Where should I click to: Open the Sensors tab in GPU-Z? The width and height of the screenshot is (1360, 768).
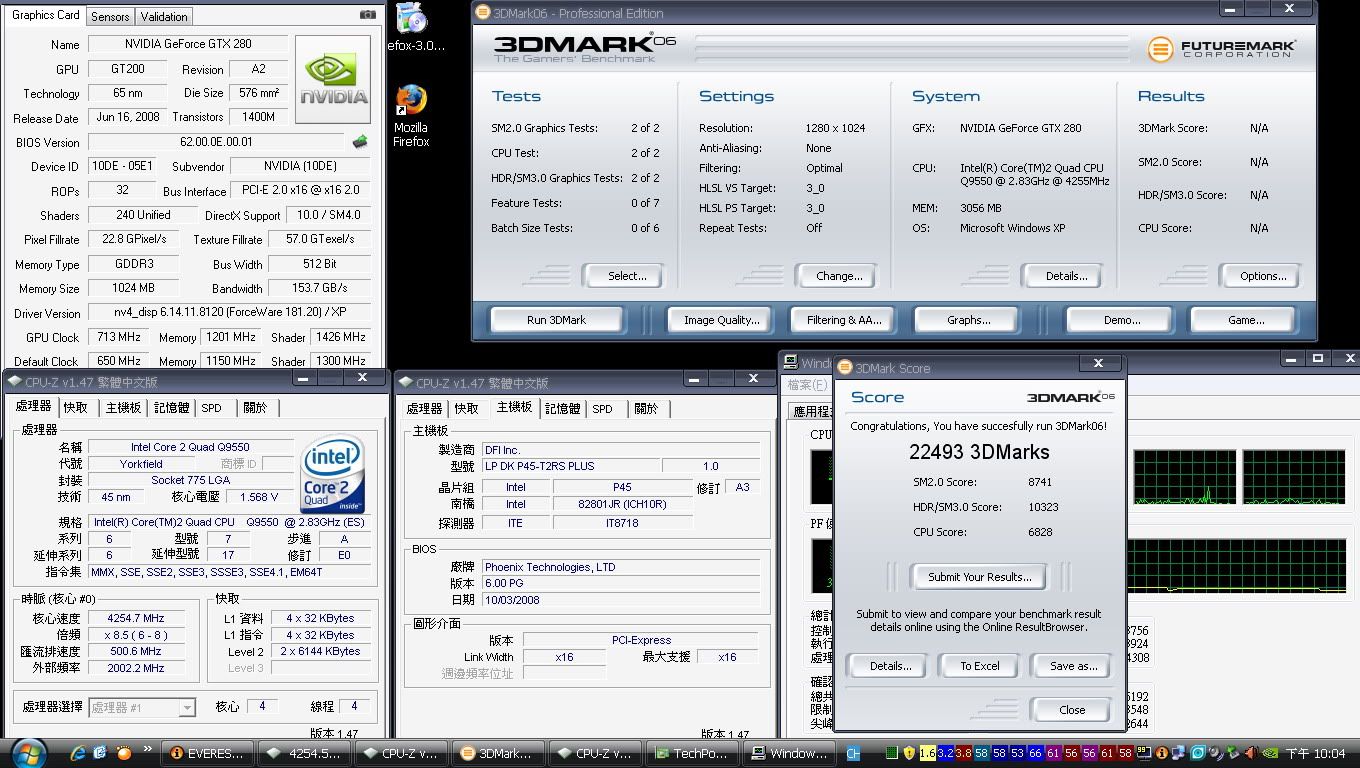[x=110, y=16]
